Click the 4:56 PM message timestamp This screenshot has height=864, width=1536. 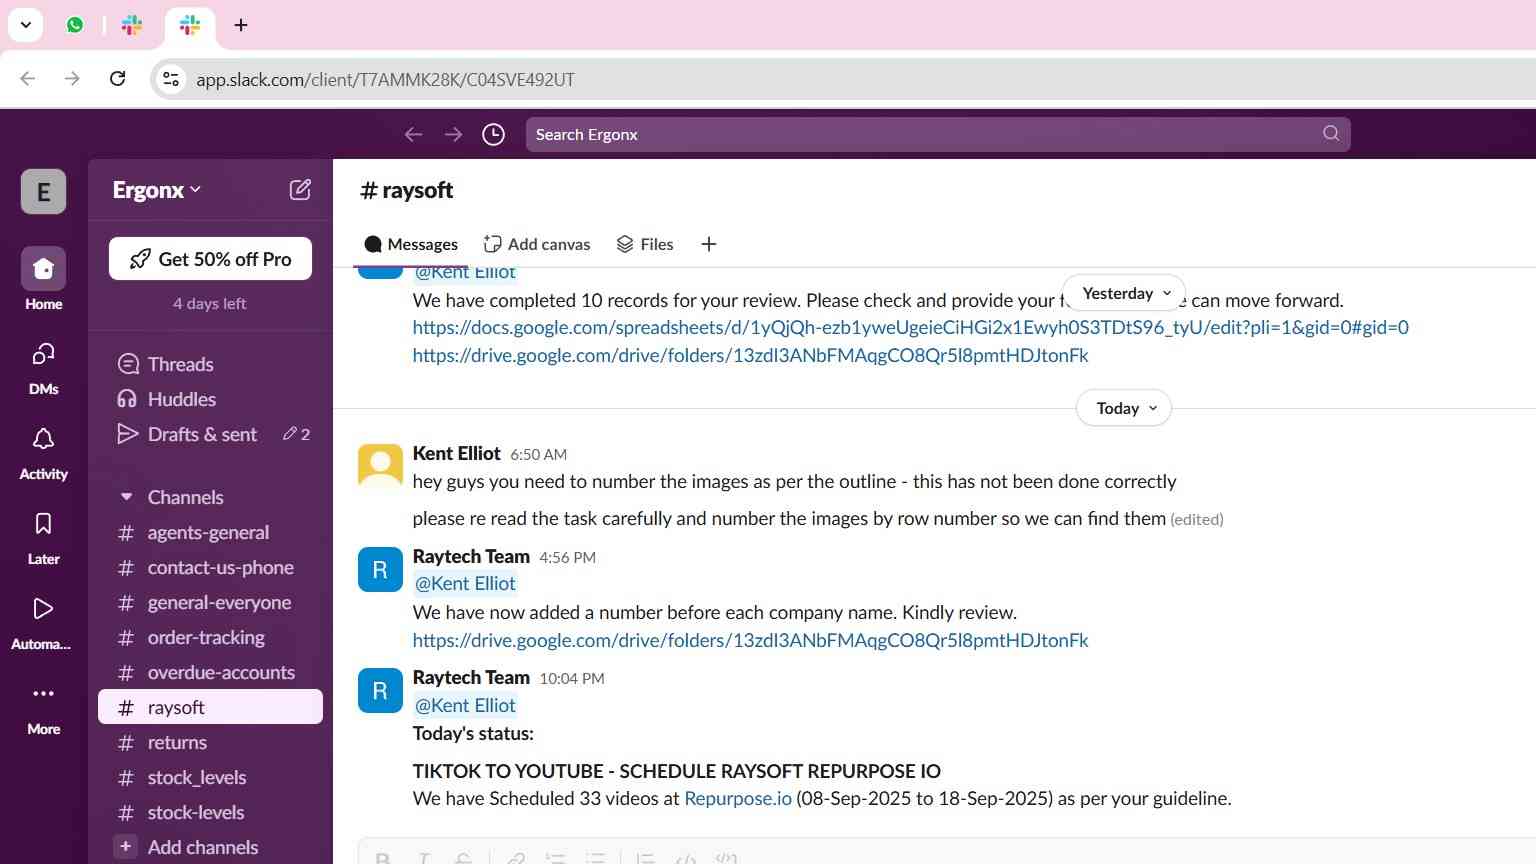(567, 557)
